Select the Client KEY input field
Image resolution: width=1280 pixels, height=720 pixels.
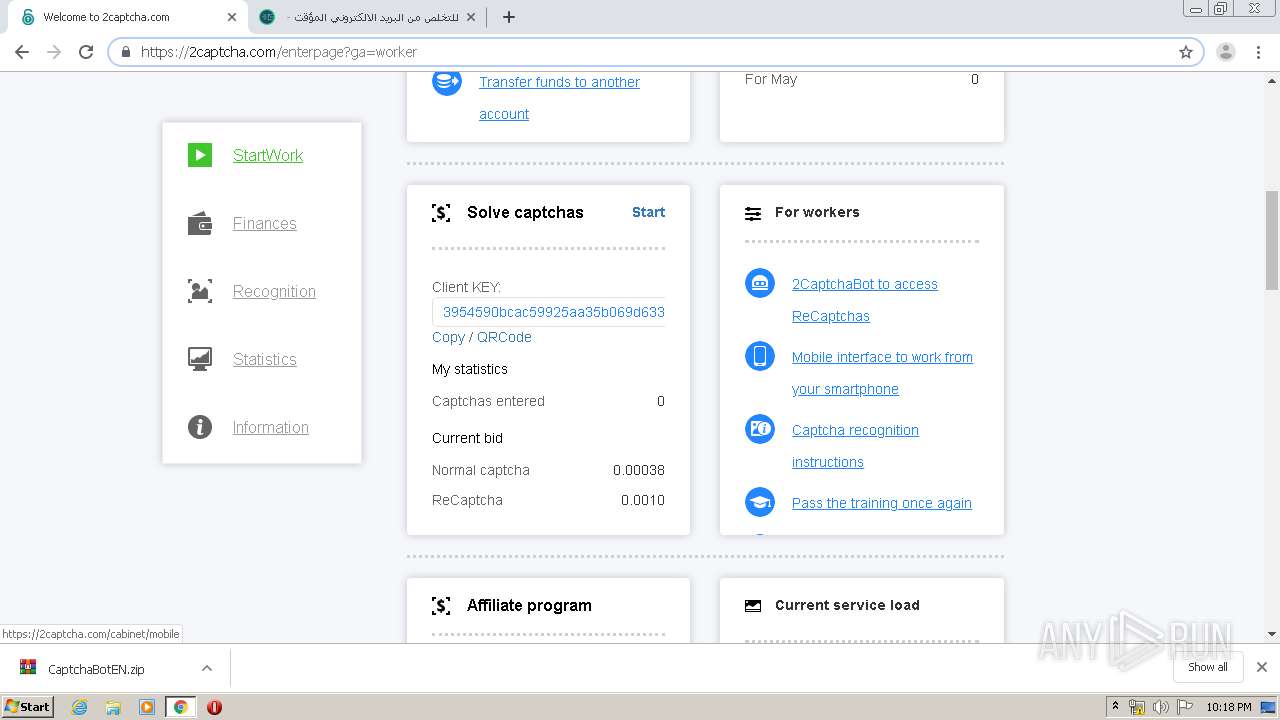[x=549, y=312]
